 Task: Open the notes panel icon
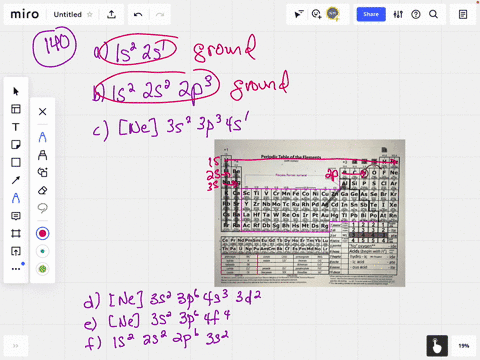click(x=463, y=14)
